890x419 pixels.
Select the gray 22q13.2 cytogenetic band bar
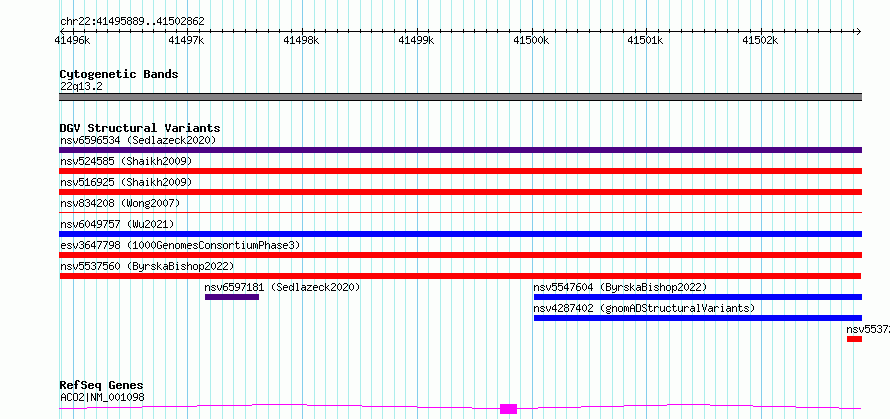pyautogui.click(x=460, y=97)
